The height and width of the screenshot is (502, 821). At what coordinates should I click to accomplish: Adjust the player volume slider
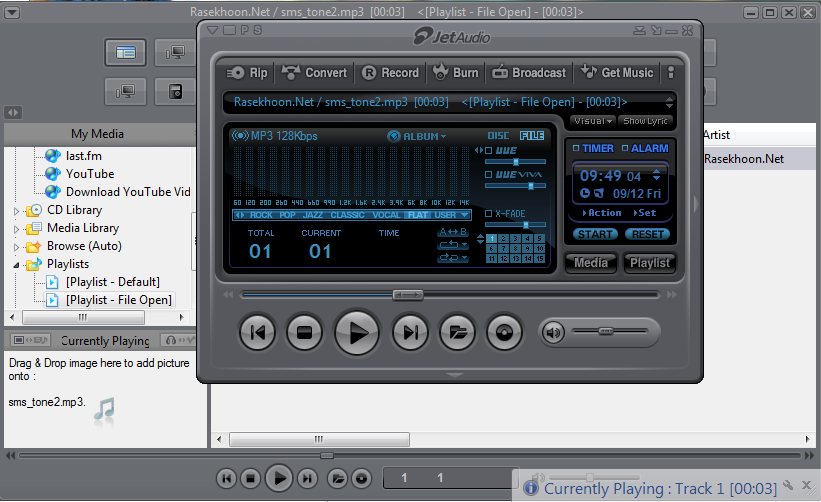tap(606, 331)
